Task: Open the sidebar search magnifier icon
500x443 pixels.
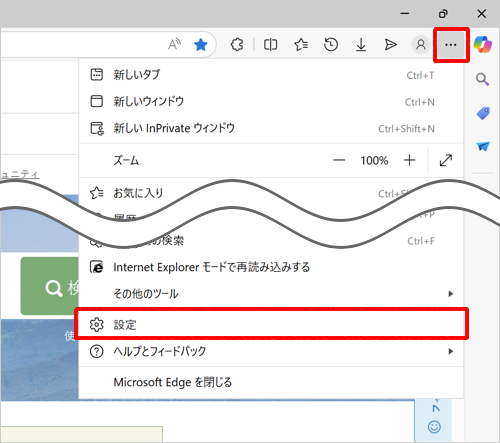Action: (482, 79)
